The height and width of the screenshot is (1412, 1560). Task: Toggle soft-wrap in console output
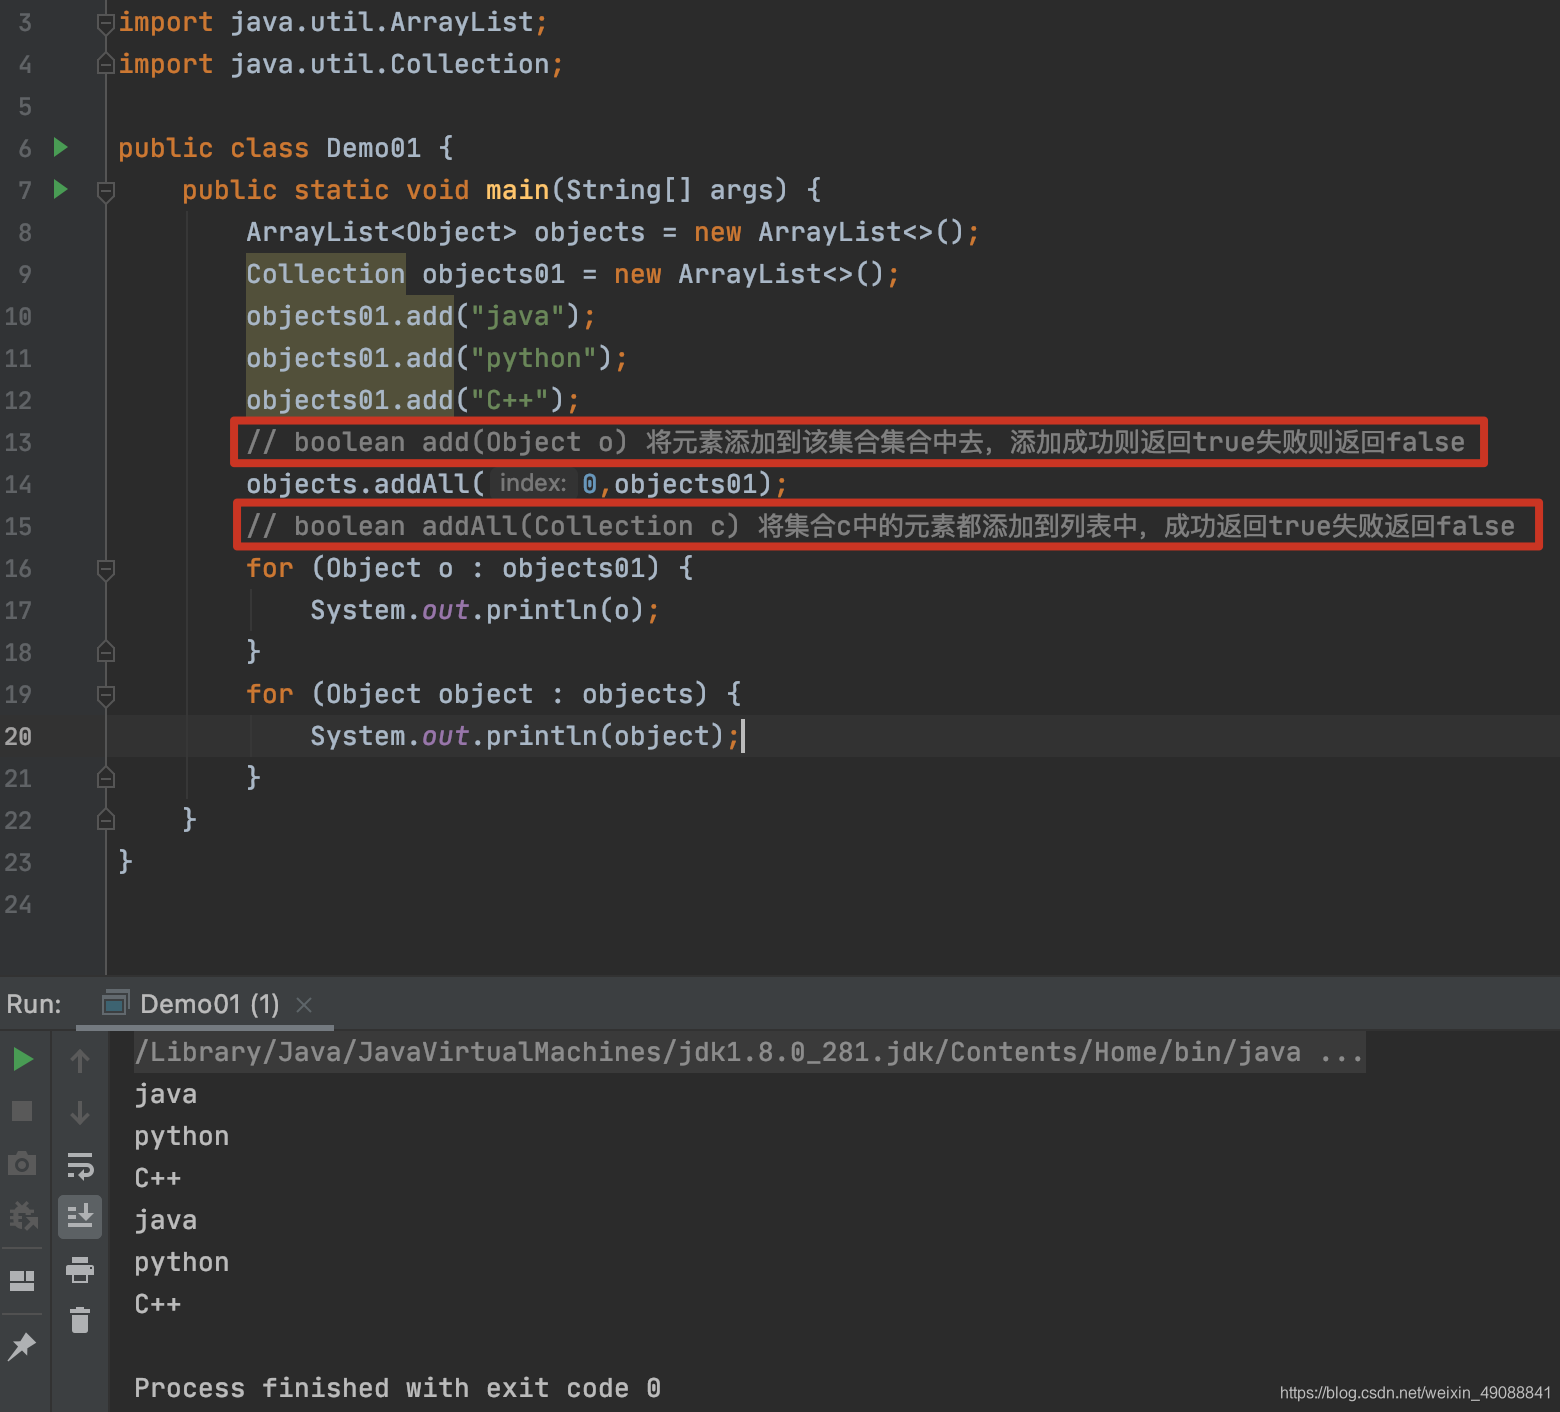pos(80,1165)
